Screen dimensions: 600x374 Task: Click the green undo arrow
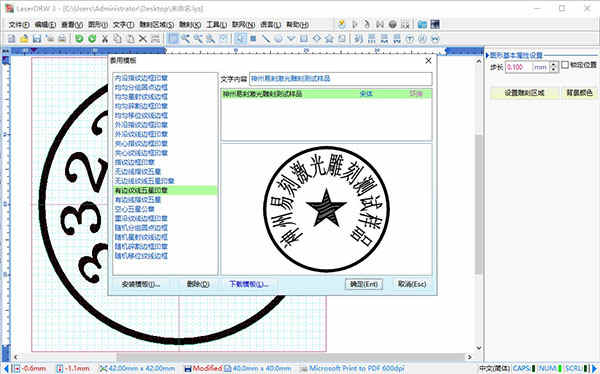pos(79,39)
